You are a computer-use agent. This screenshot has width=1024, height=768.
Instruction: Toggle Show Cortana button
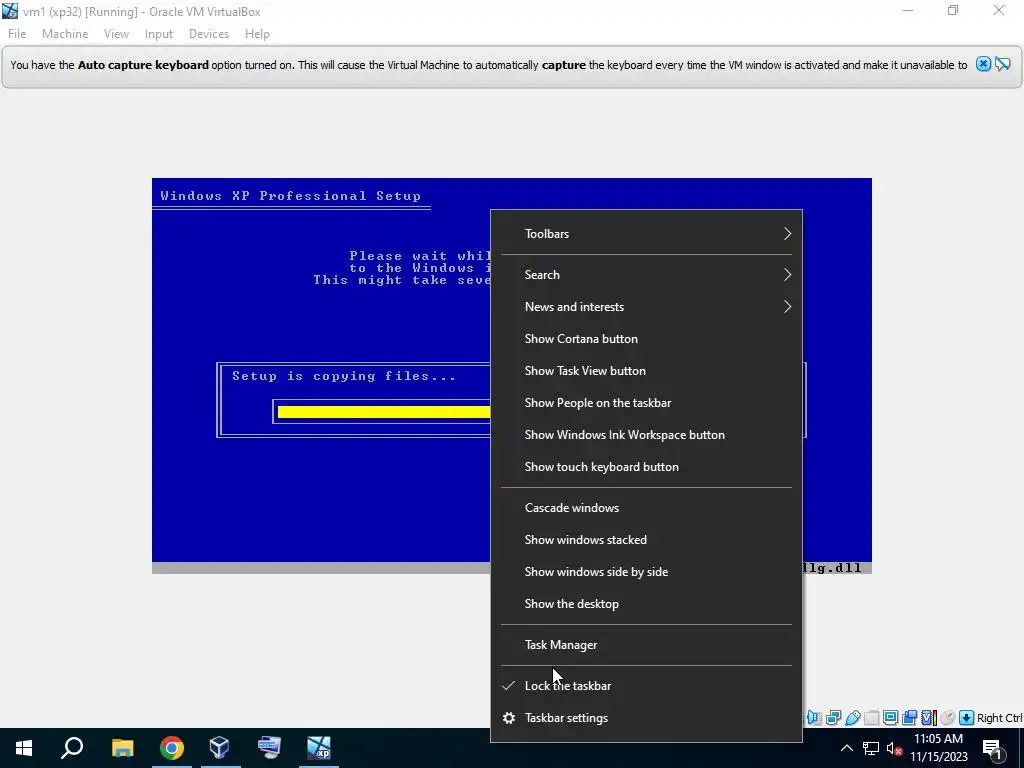click(646, 338)
